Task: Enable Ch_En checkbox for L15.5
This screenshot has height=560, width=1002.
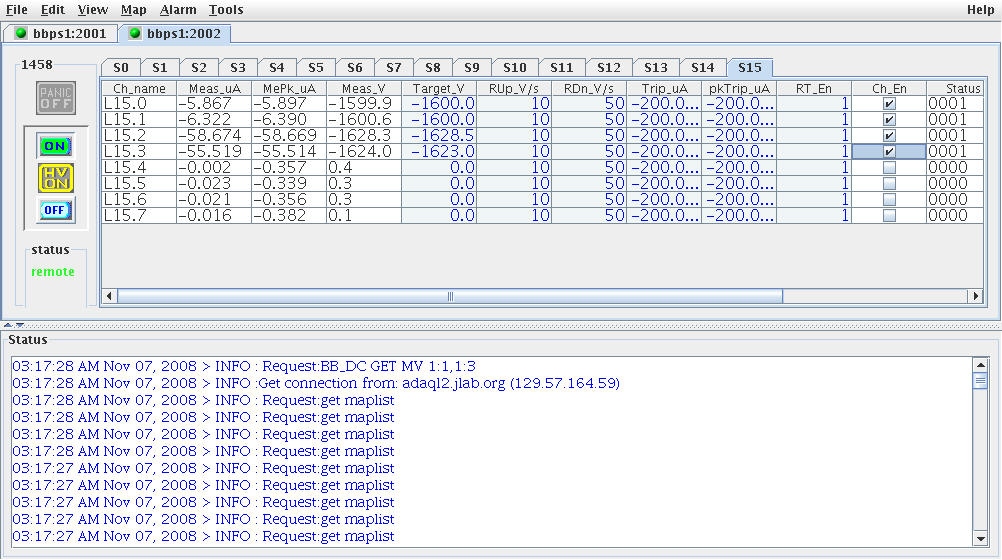Action: pyautogui.click(x=889, y=183)
